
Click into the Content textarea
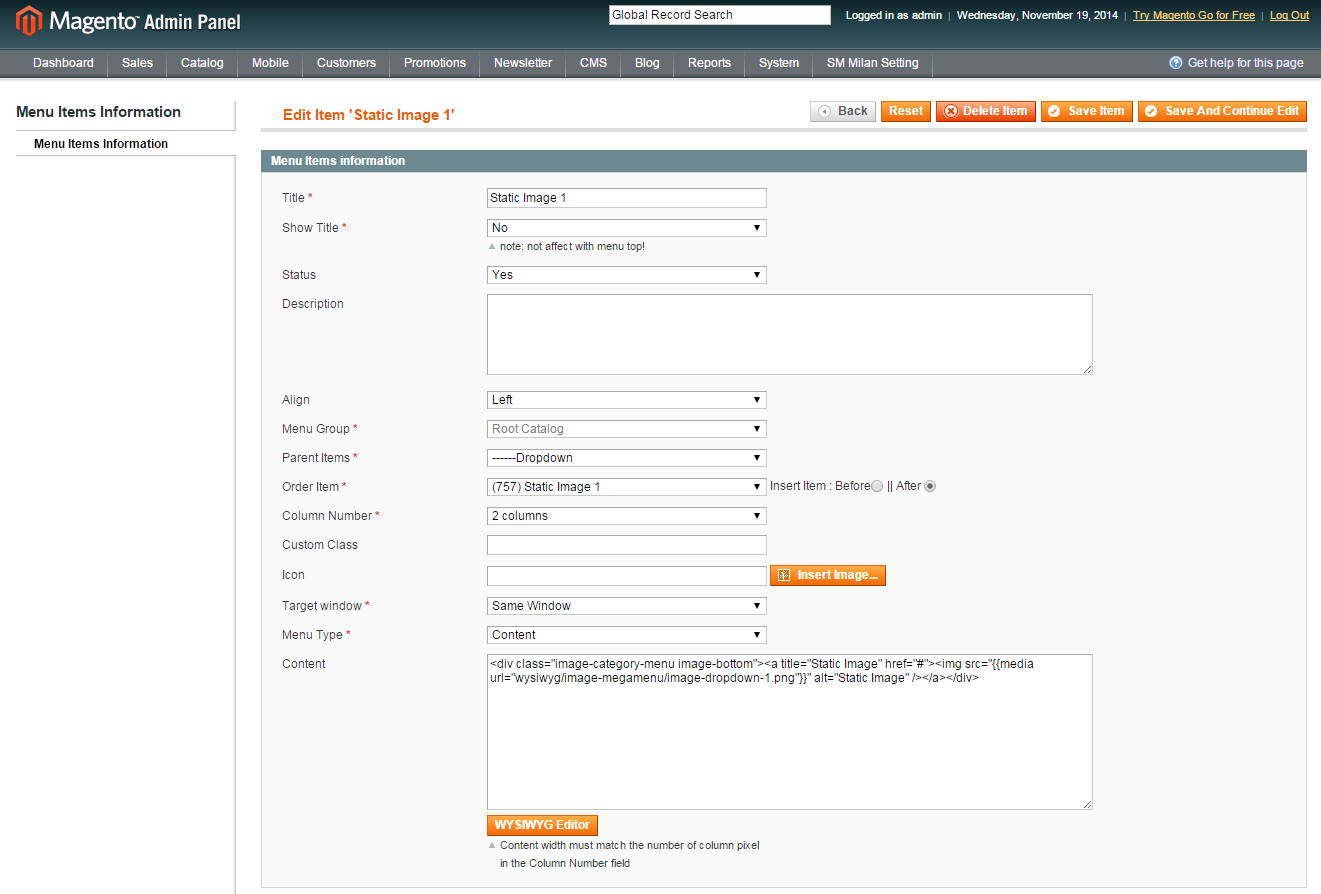pyautogui.click(x=790, y=732)
